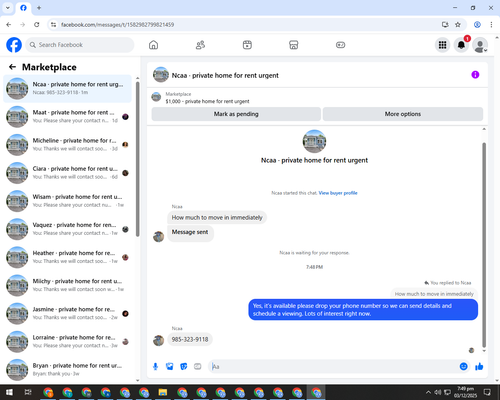Click the chat header listing name

[225, 76]
